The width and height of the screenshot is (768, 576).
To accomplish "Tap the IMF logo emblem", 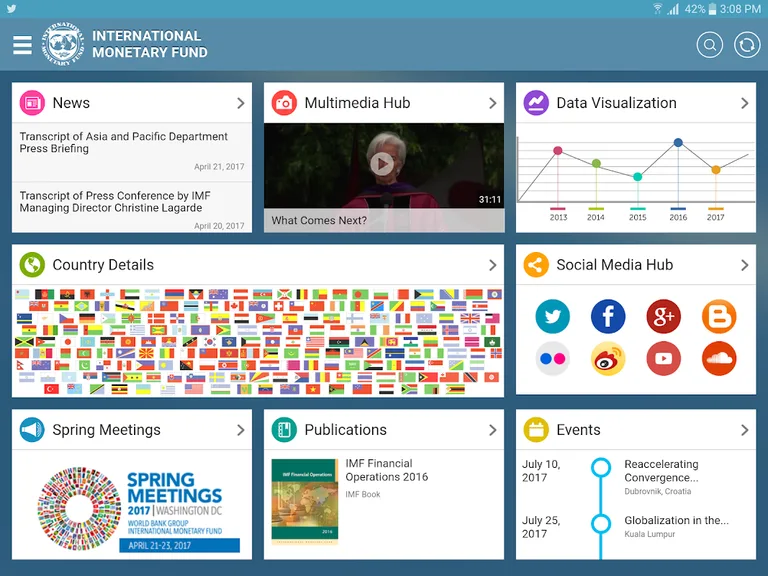I will click(63, 45).
